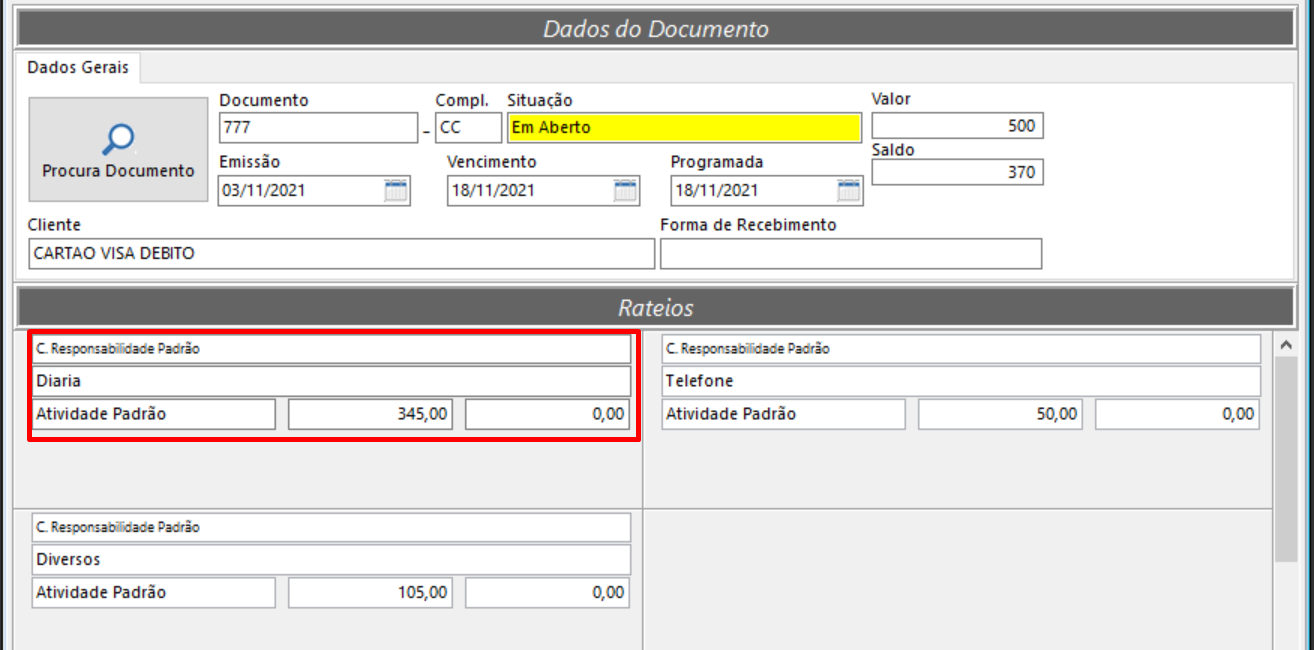Click the Situação field Em Aberto
The height and width of the screenshot is (650, 1314).
[685, 128]
